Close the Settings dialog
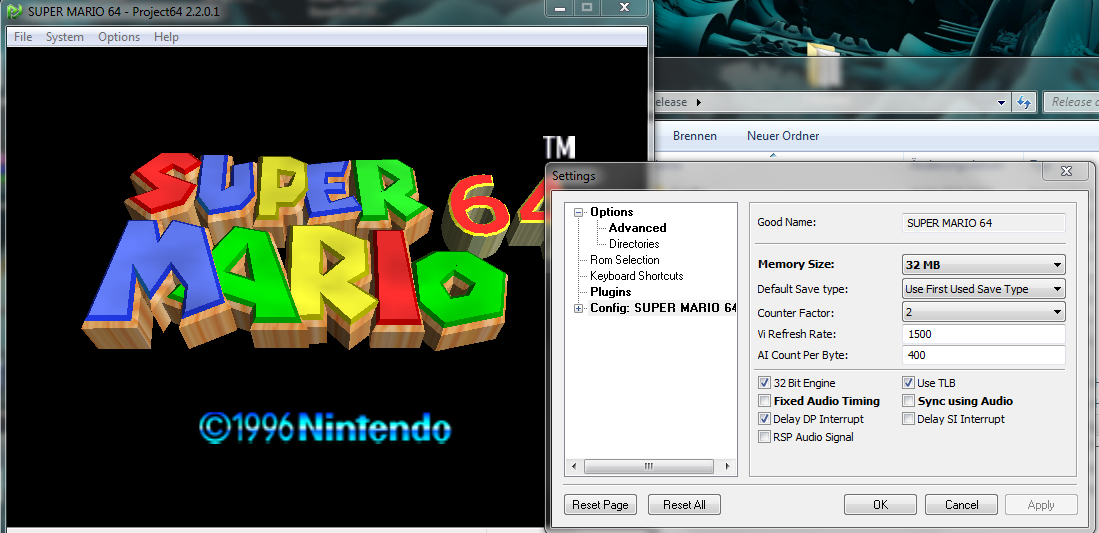1099x533 pixels. tap(1066, 171)
